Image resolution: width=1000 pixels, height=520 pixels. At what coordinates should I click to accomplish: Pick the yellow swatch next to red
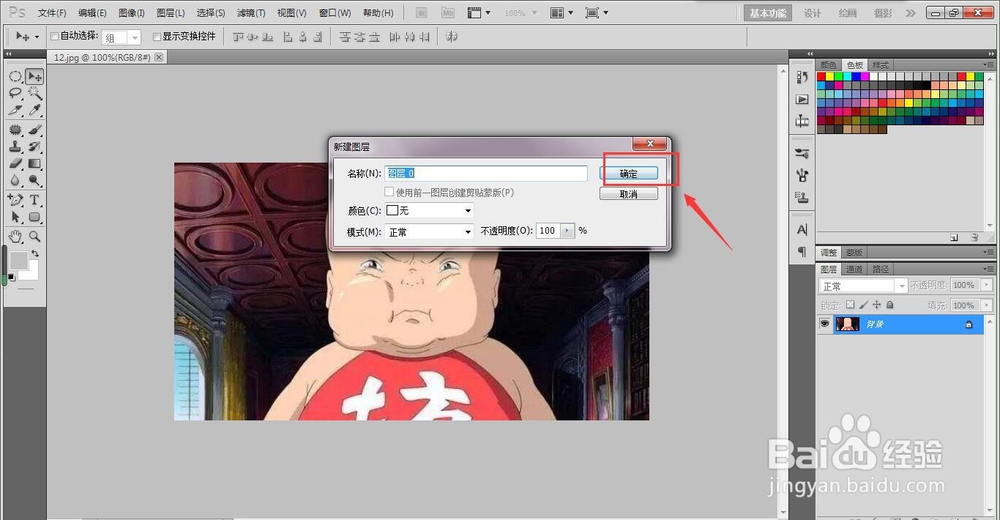(x=830, y=77)
